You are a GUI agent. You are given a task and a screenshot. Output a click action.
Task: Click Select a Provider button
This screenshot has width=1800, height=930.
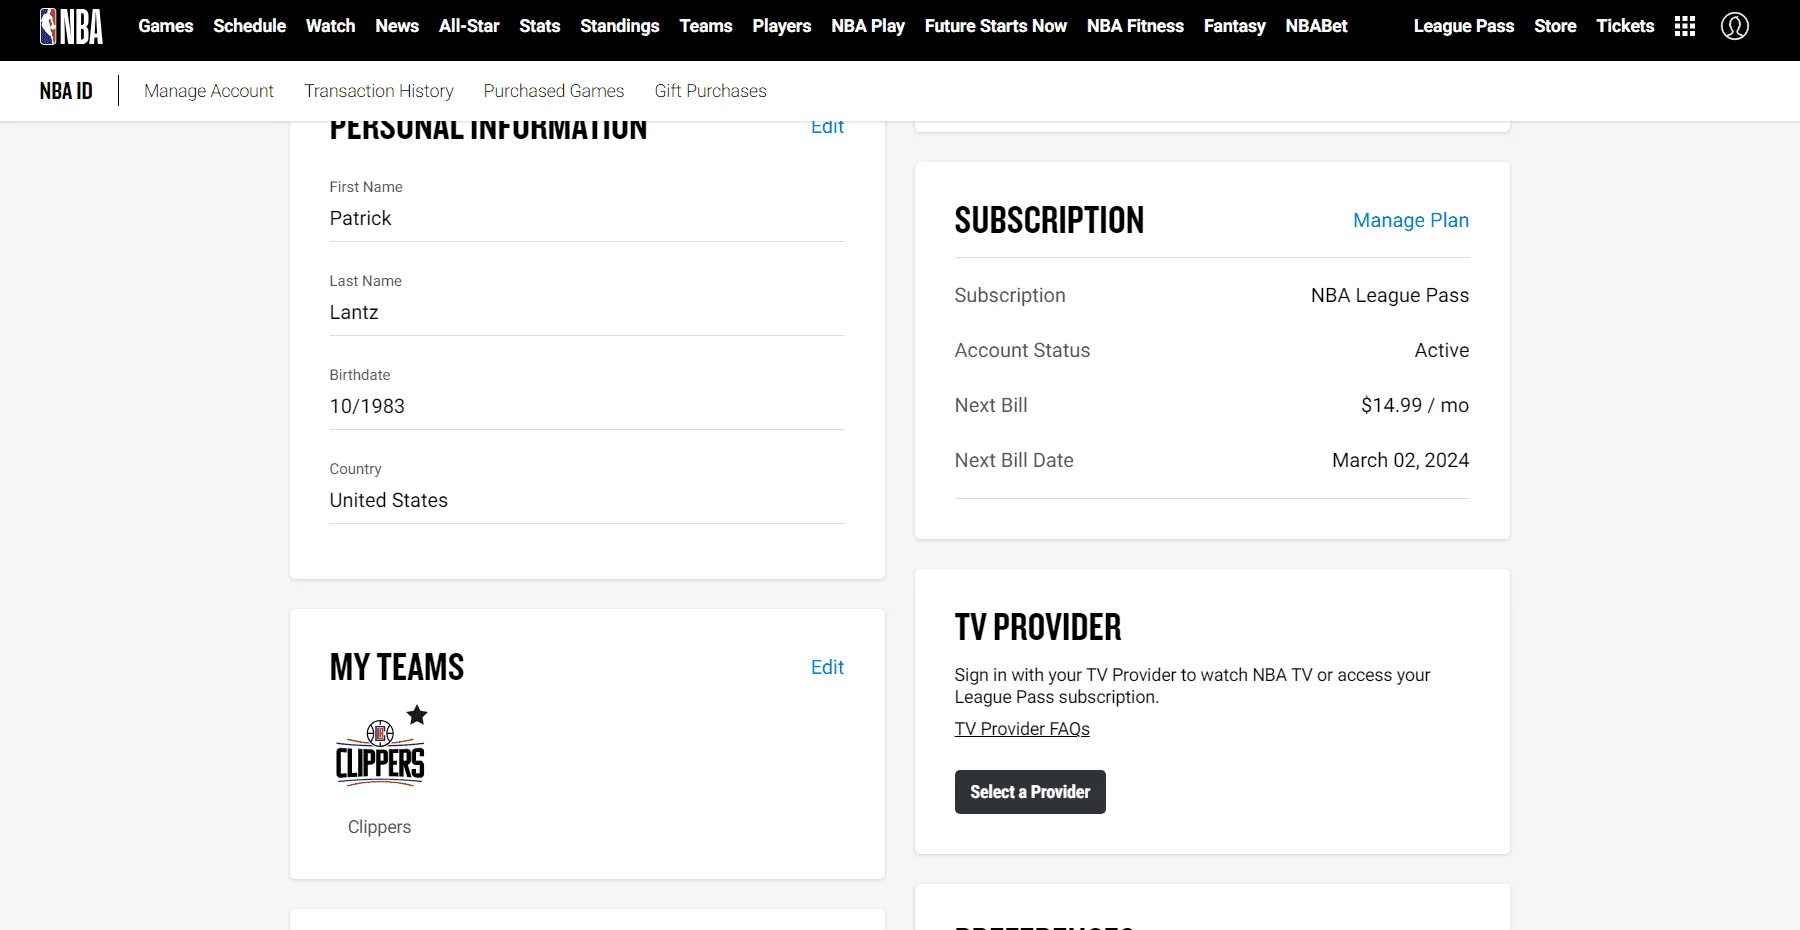click(x=1030, y=792)
